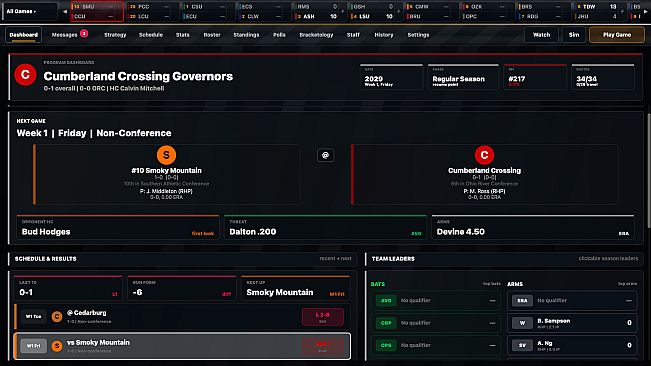Open the Strategy tab
The width and height of the screenshot is (651, 366).
click(115, 35)
